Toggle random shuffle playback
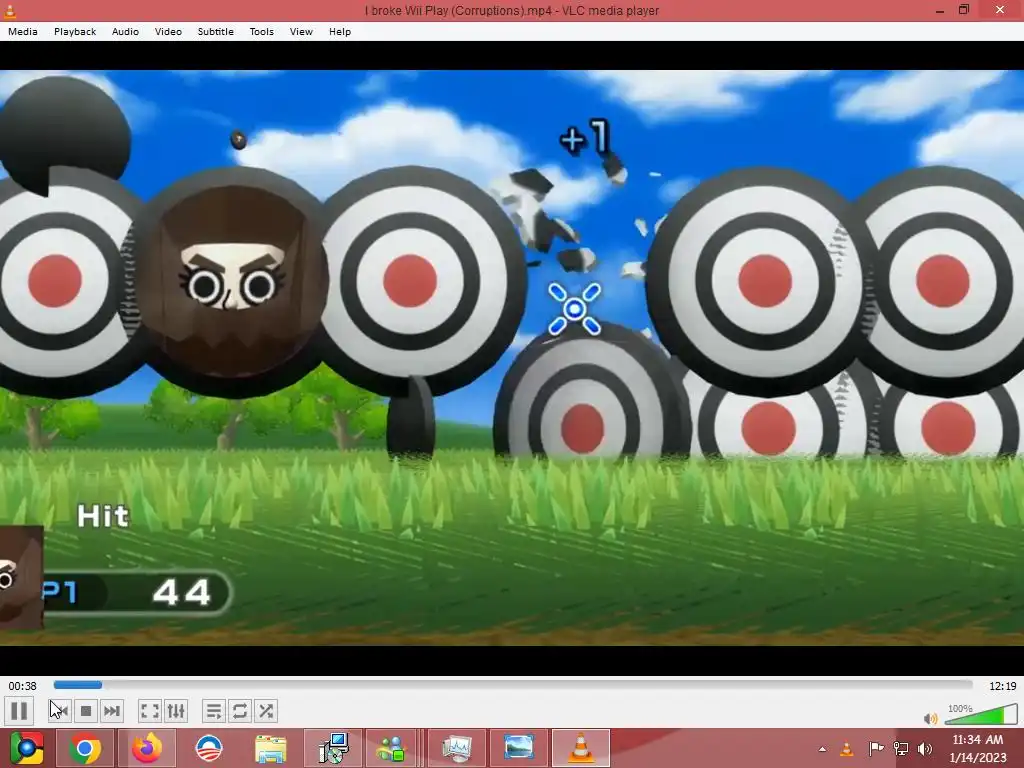Image resolution: width=1024 pixels, height=768 pixels. coord(266,711)
